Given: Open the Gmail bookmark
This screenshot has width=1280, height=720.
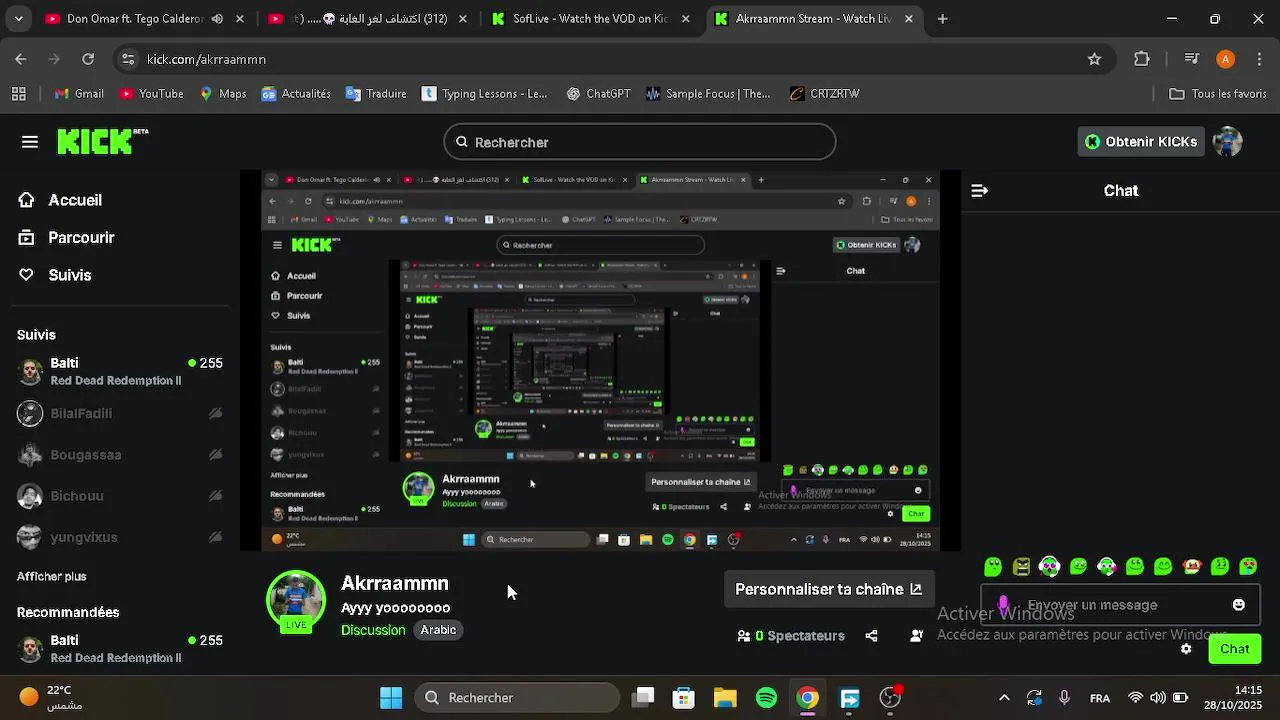Looking at the screenshot, I should pos(79,94).
